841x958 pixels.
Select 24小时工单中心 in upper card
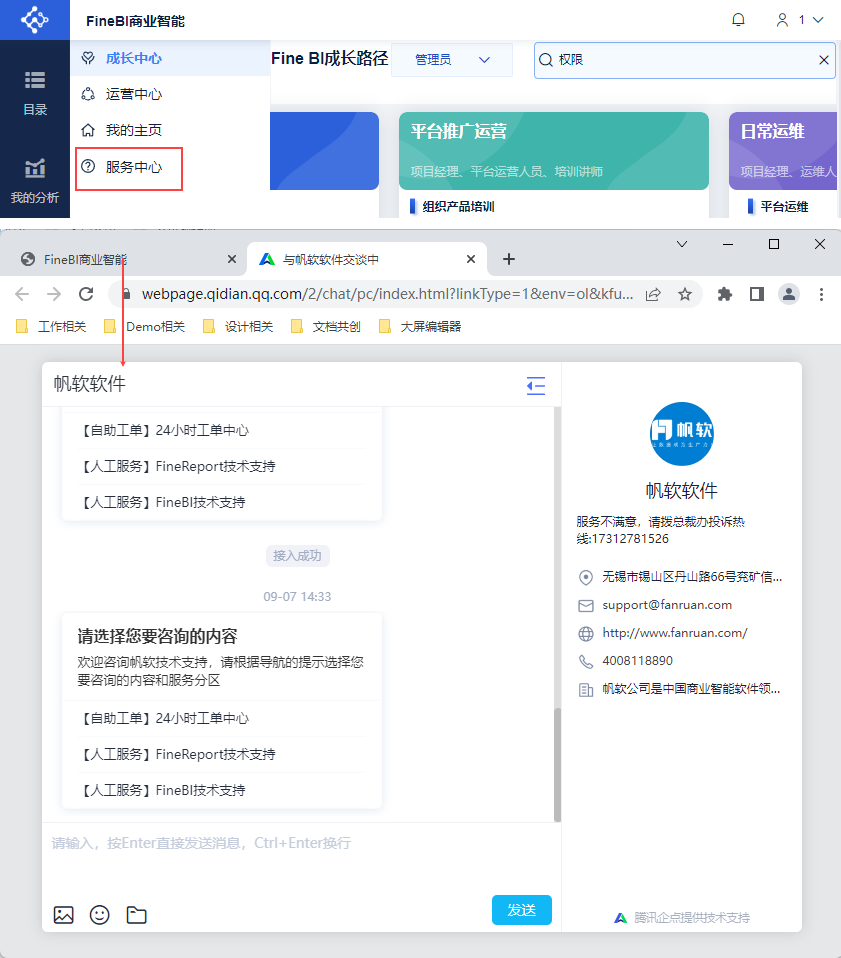[x=222, y=430]
